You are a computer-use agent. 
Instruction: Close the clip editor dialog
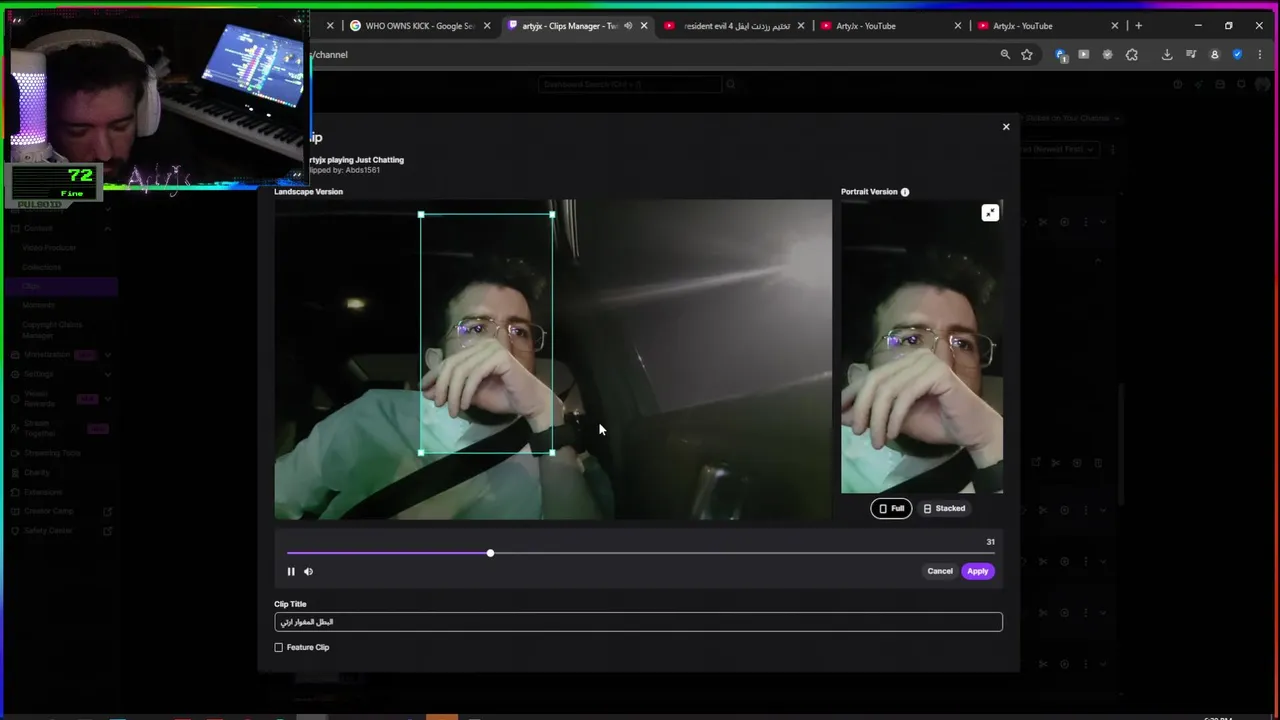[x=1006, y=127]
